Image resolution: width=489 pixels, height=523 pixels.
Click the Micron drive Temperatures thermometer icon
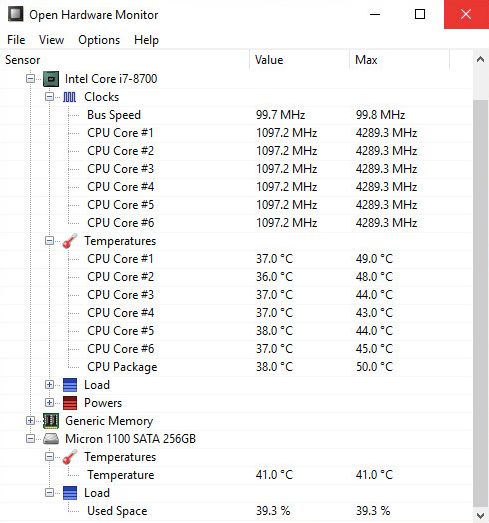tap(70, 457)
